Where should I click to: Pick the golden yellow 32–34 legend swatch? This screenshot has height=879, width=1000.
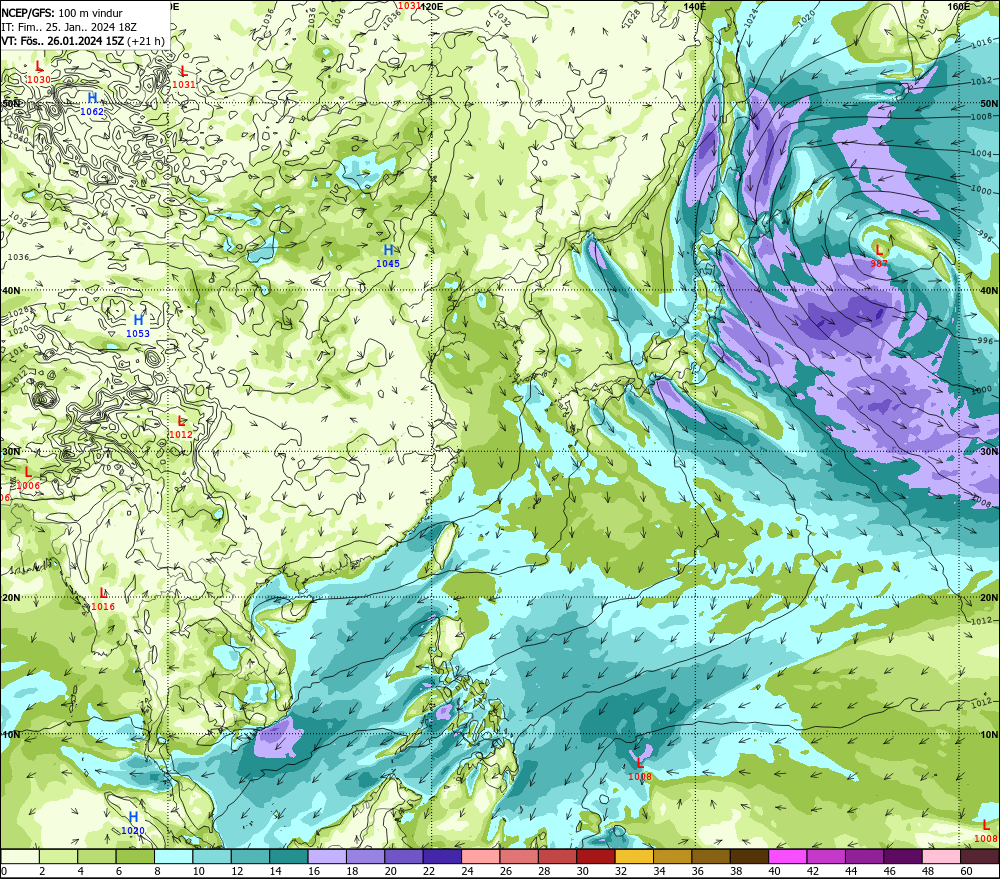click(x=634, y=856)
